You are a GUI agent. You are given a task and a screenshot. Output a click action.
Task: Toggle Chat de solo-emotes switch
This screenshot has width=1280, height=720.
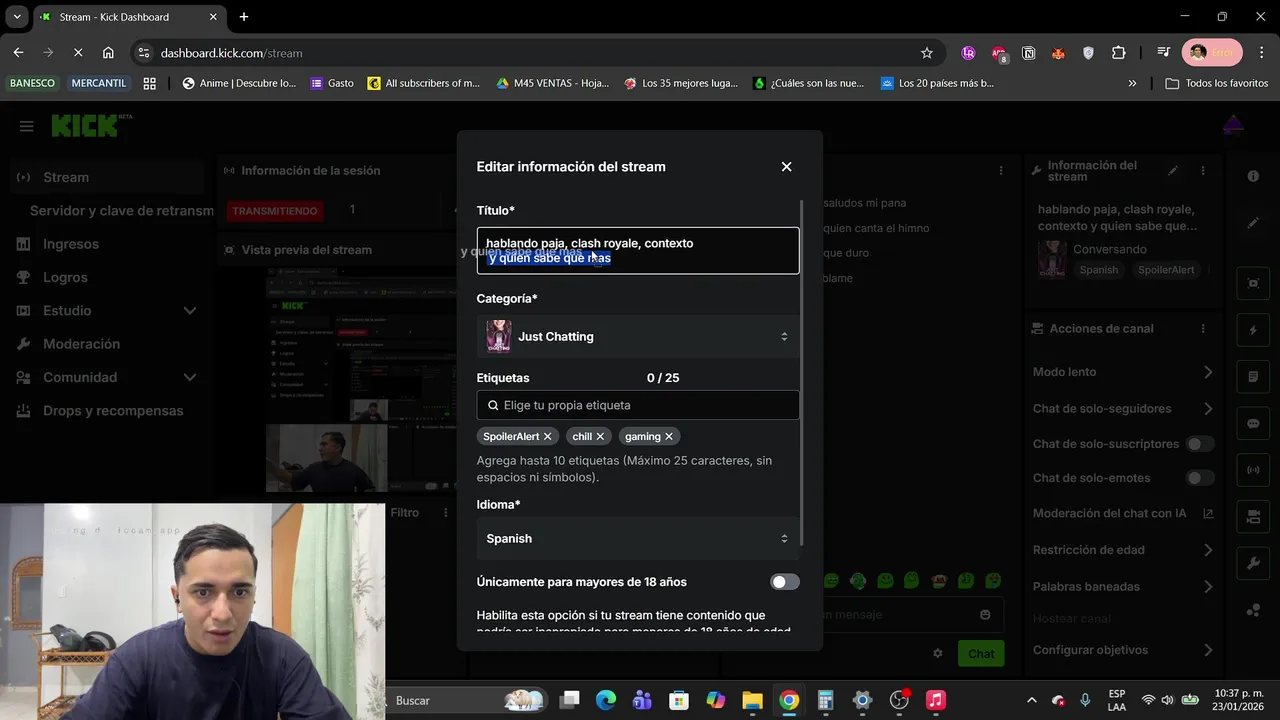1199,478
